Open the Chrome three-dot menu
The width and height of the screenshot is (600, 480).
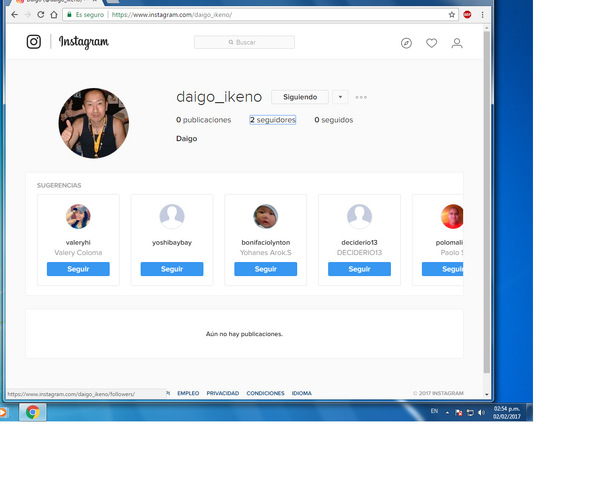[482, 15]
